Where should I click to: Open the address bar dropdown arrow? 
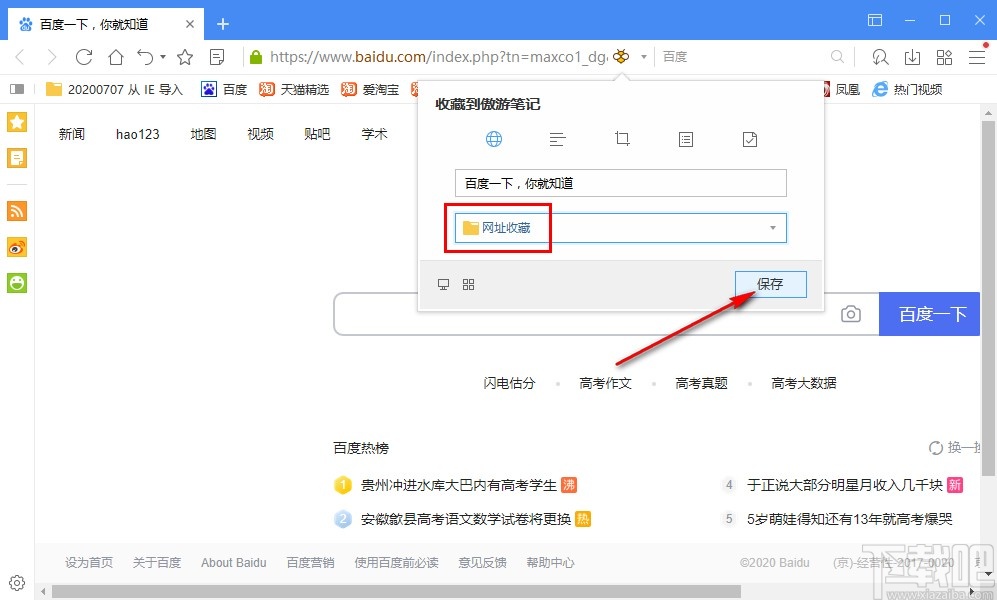coord(643,57)
